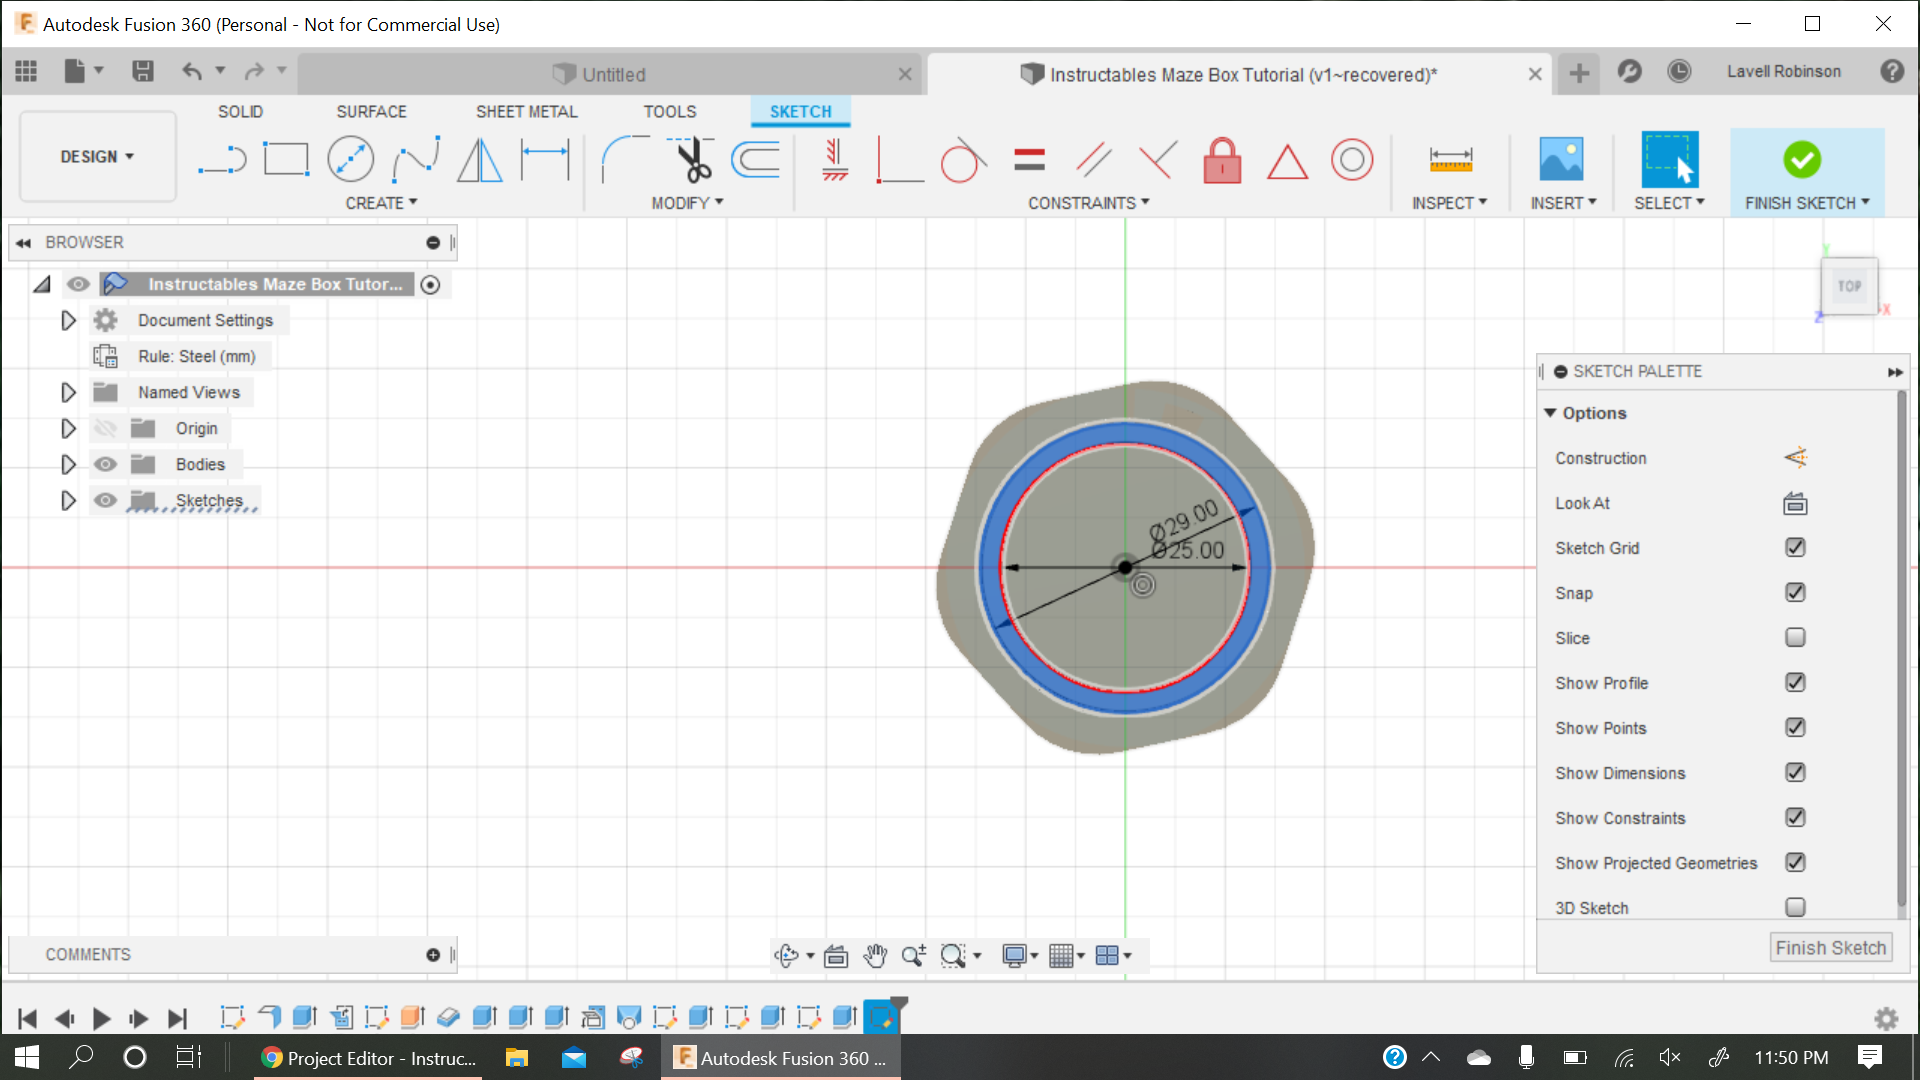
Task: Select the Trim scissors tool
Action: (x=691, y=160)
